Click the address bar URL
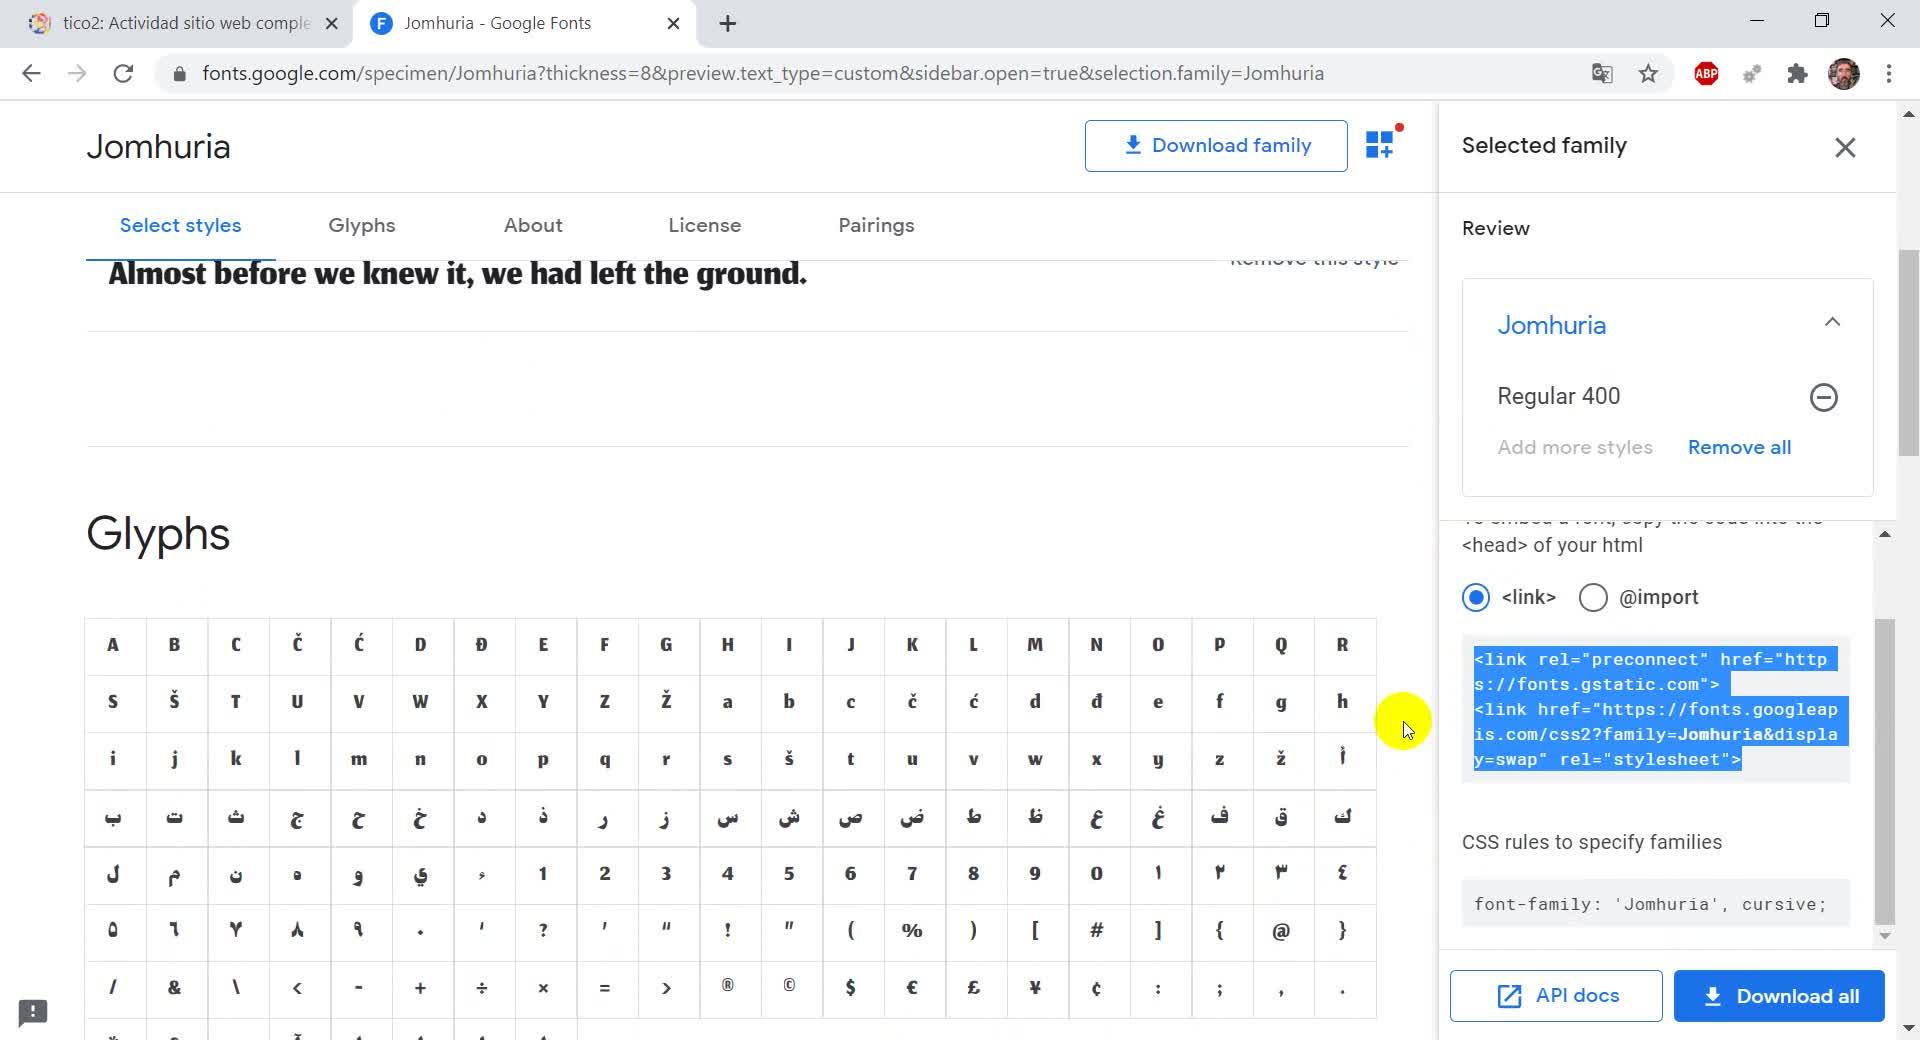This screenshot has width=1920, height=1040. (x=763, y=73)
